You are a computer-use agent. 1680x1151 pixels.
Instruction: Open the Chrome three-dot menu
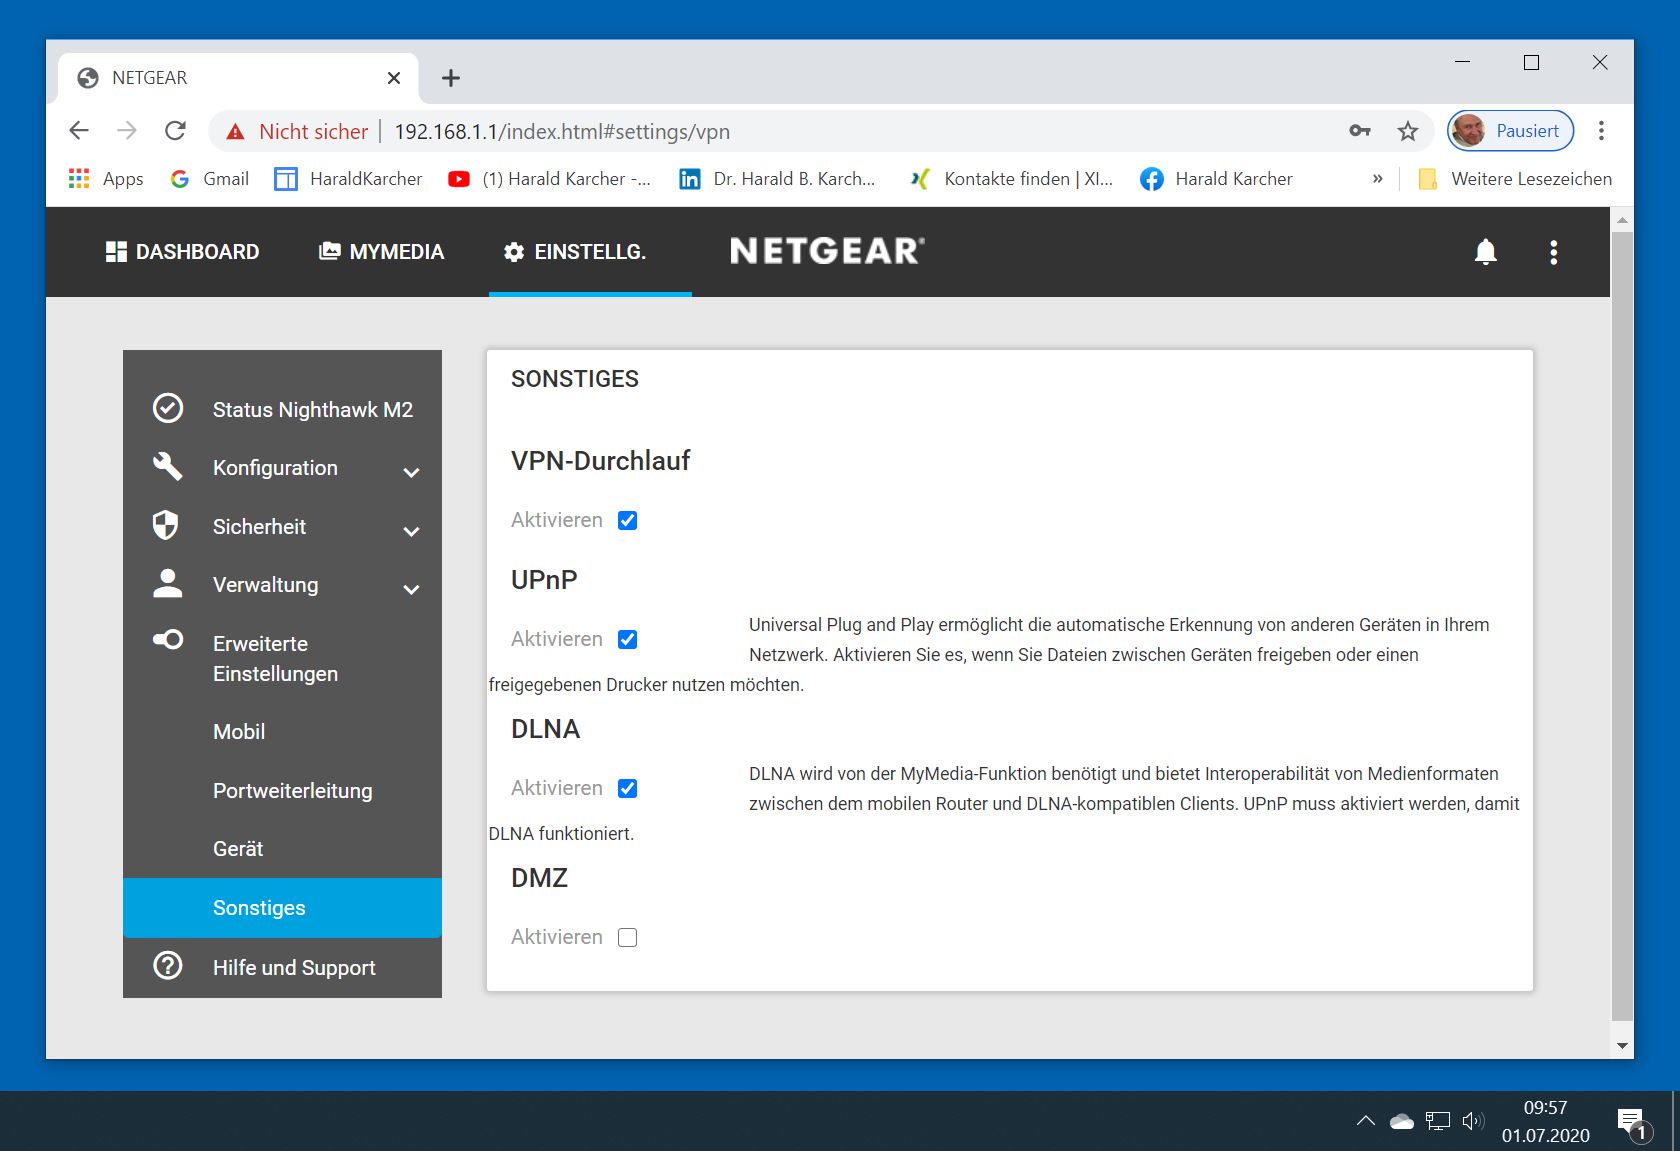pyautogui.click(x=1601, y=131)
